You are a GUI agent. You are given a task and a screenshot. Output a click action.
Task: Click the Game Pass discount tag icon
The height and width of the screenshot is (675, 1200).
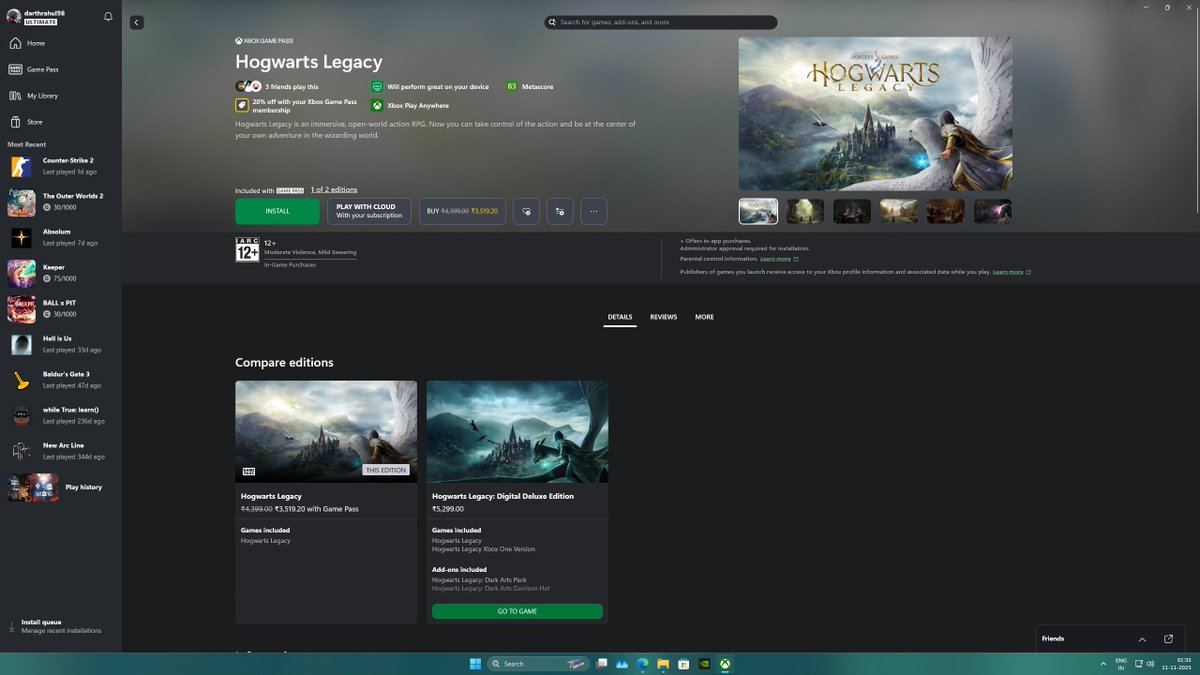tap(242, 105)
